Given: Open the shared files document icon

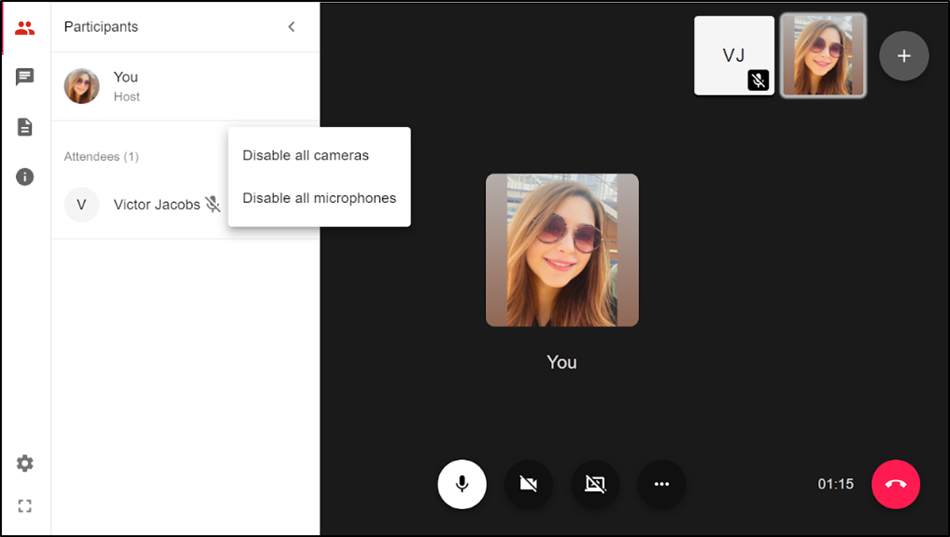Looking at the screenshot, I should click(x=25, y=127).
